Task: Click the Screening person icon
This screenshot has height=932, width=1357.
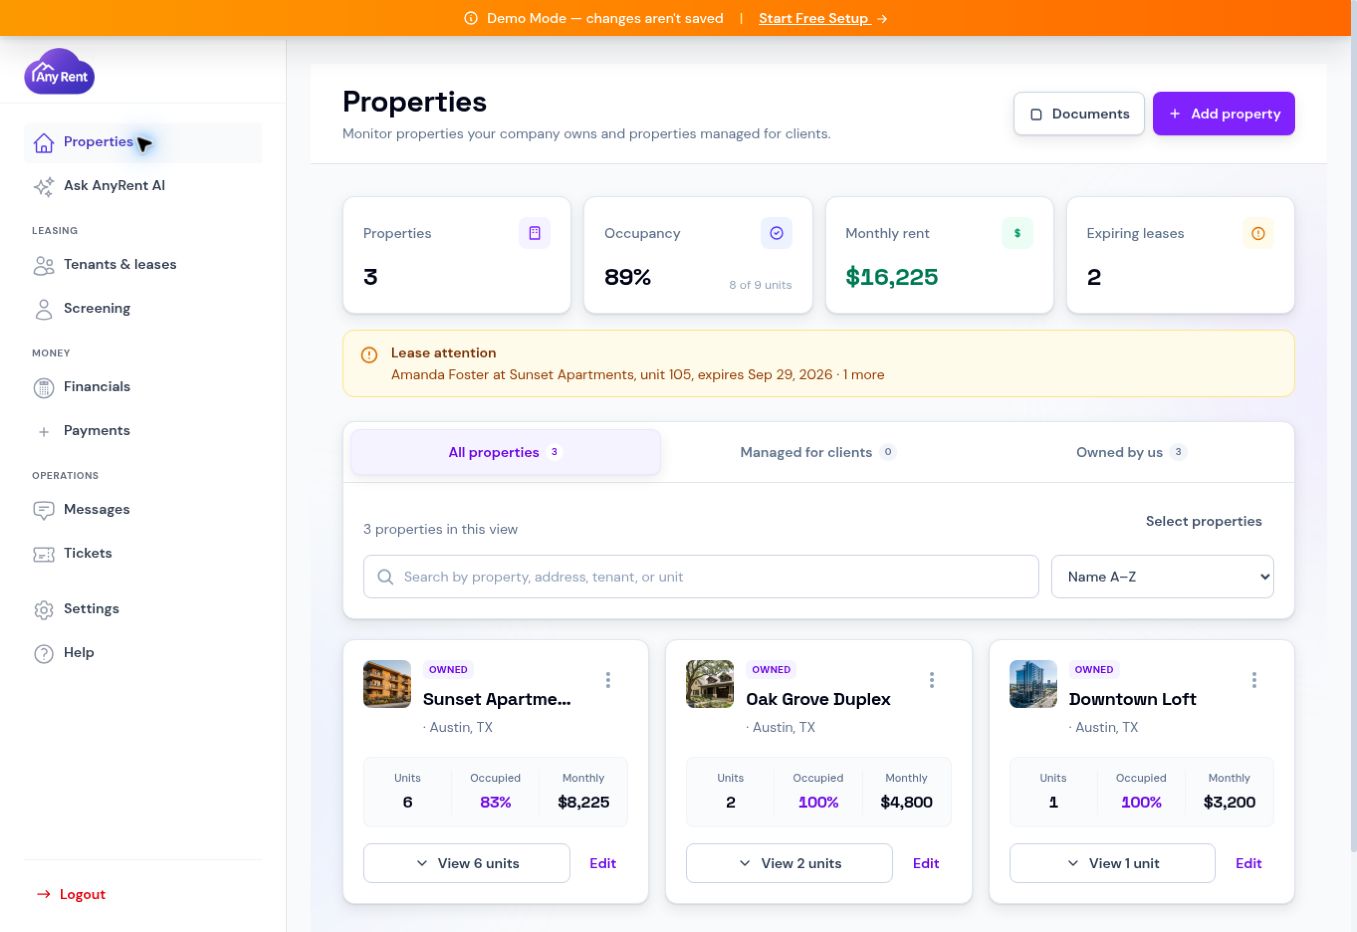Action: [x=44, y=309]
